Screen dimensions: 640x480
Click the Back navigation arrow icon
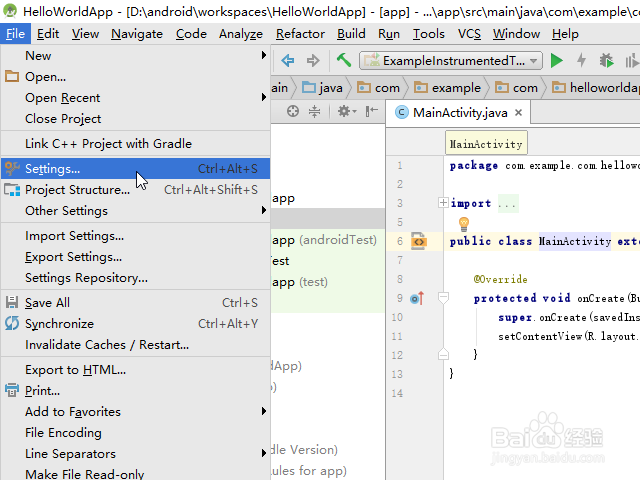click(x=288, y=61)
